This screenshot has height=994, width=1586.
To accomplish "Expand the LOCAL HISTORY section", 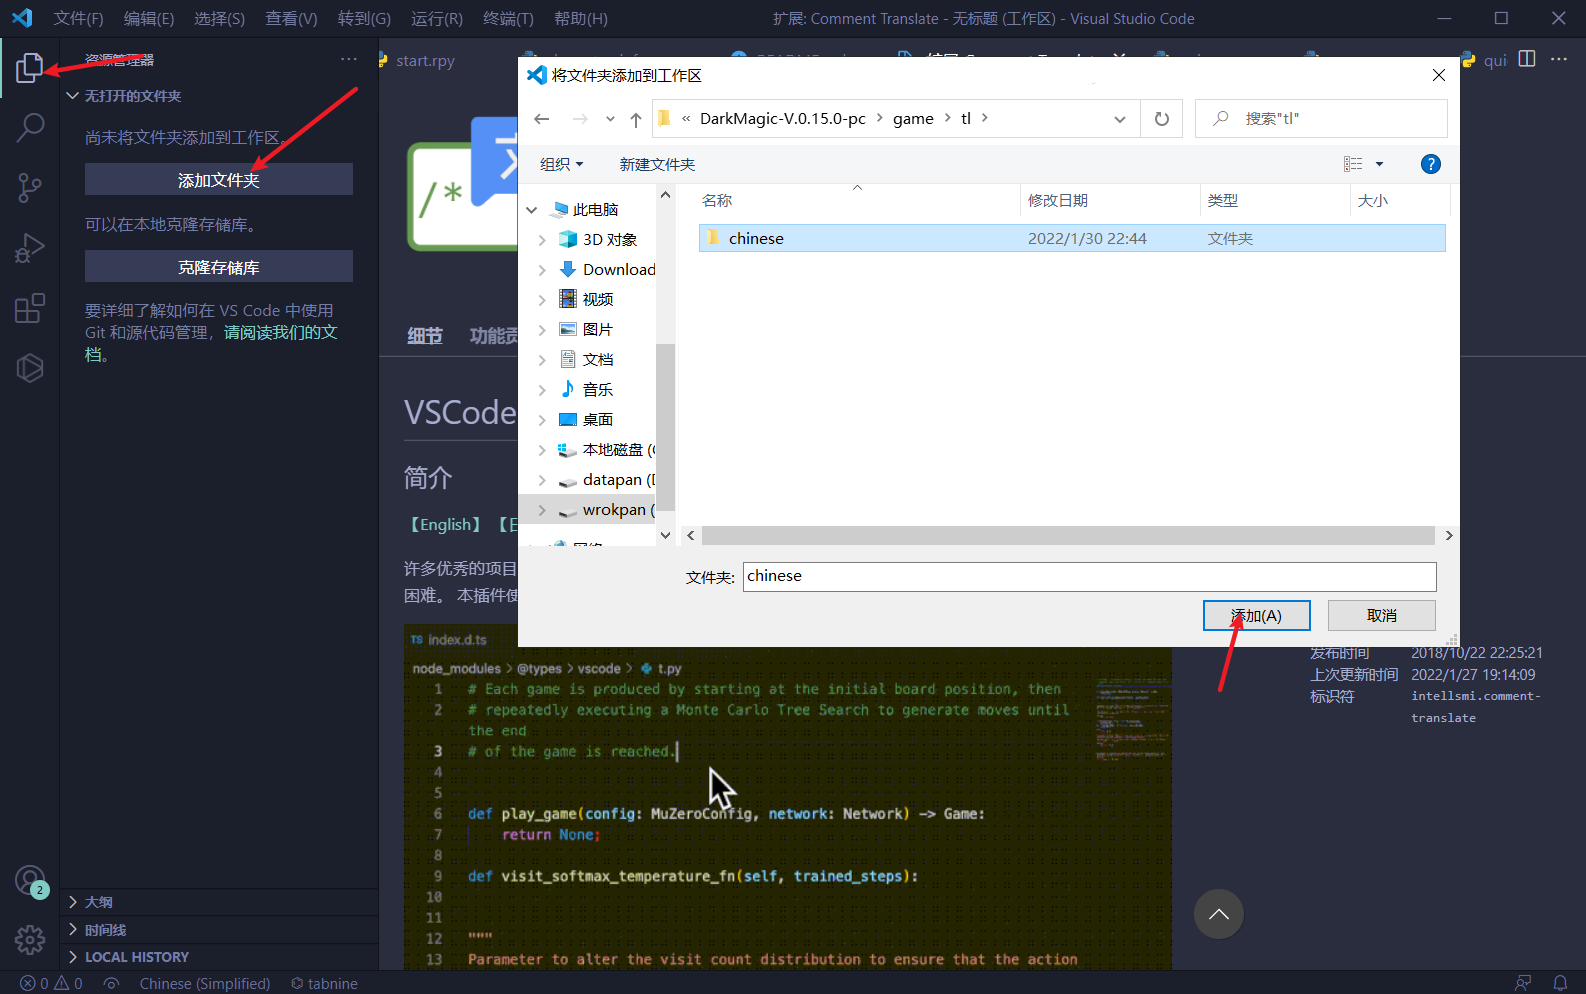I will tap(219, 957).
